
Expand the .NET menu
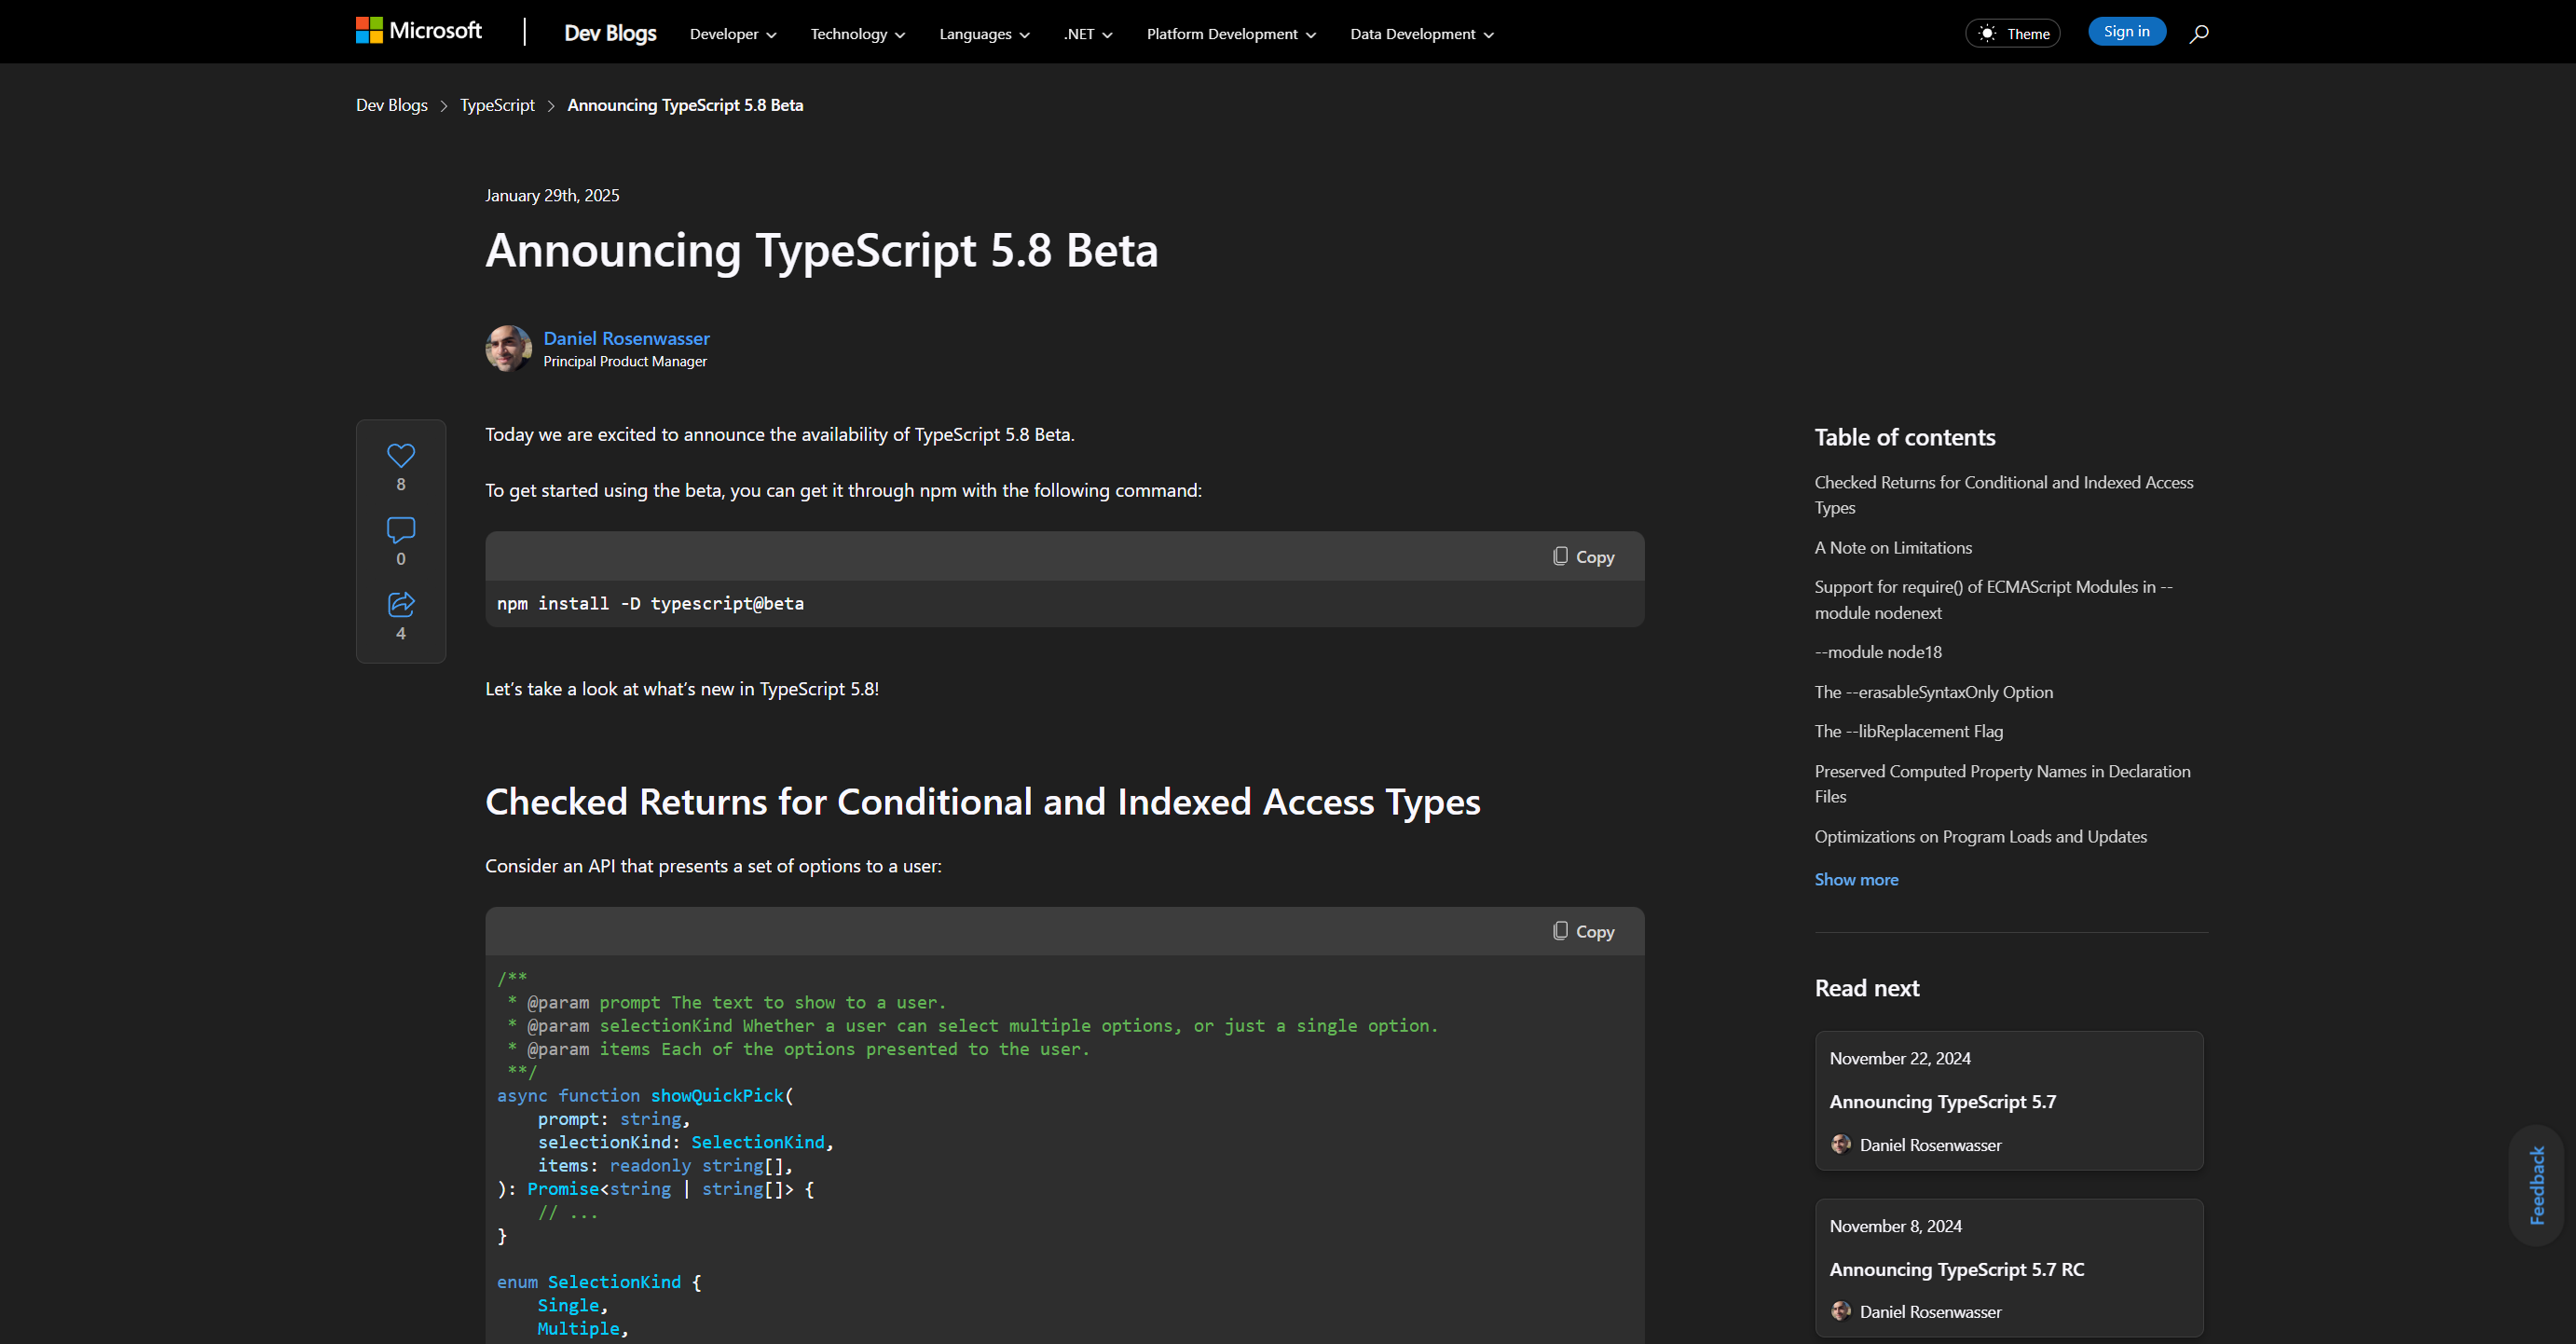coord(1088,34)
